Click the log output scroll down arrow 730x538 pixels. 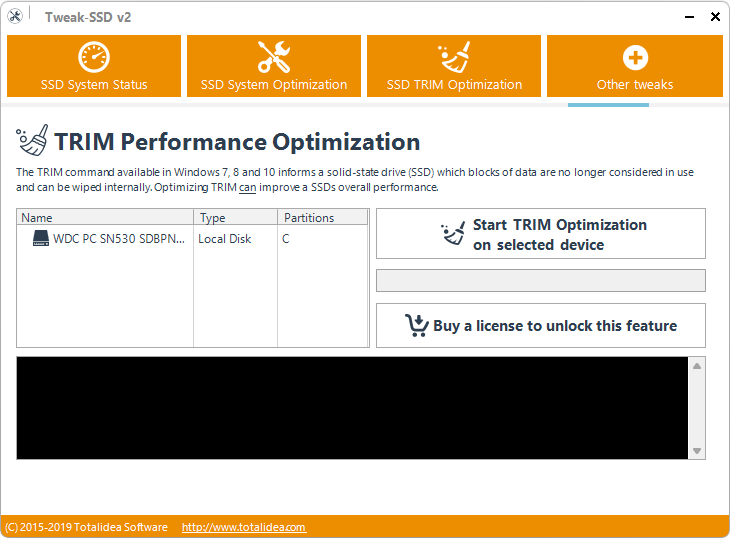(697, 451)
